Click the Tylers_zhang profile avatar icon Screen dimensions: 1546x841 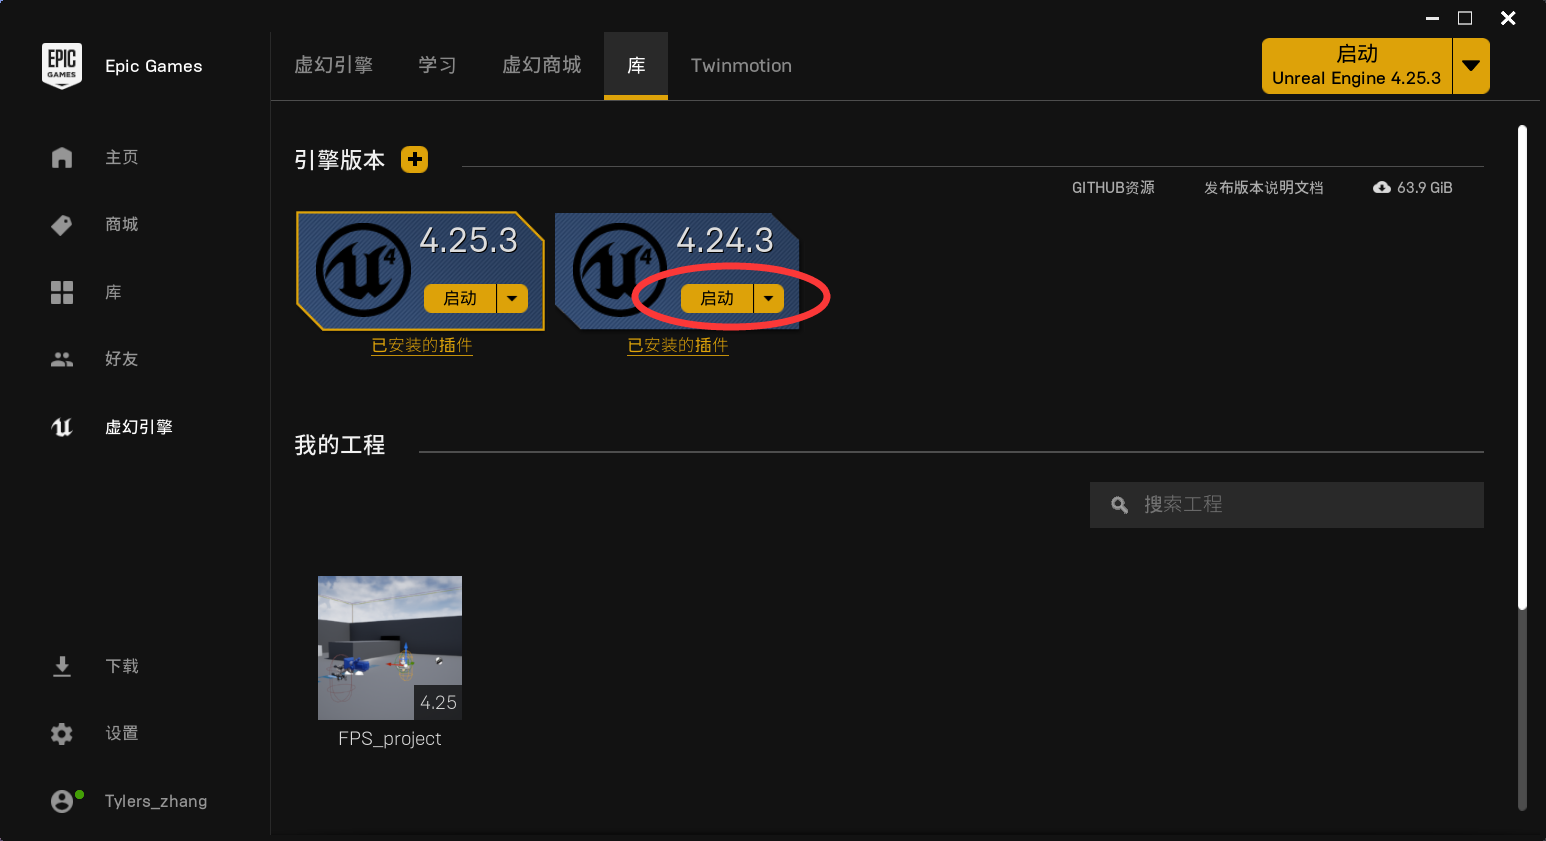[x=63, y=801]
